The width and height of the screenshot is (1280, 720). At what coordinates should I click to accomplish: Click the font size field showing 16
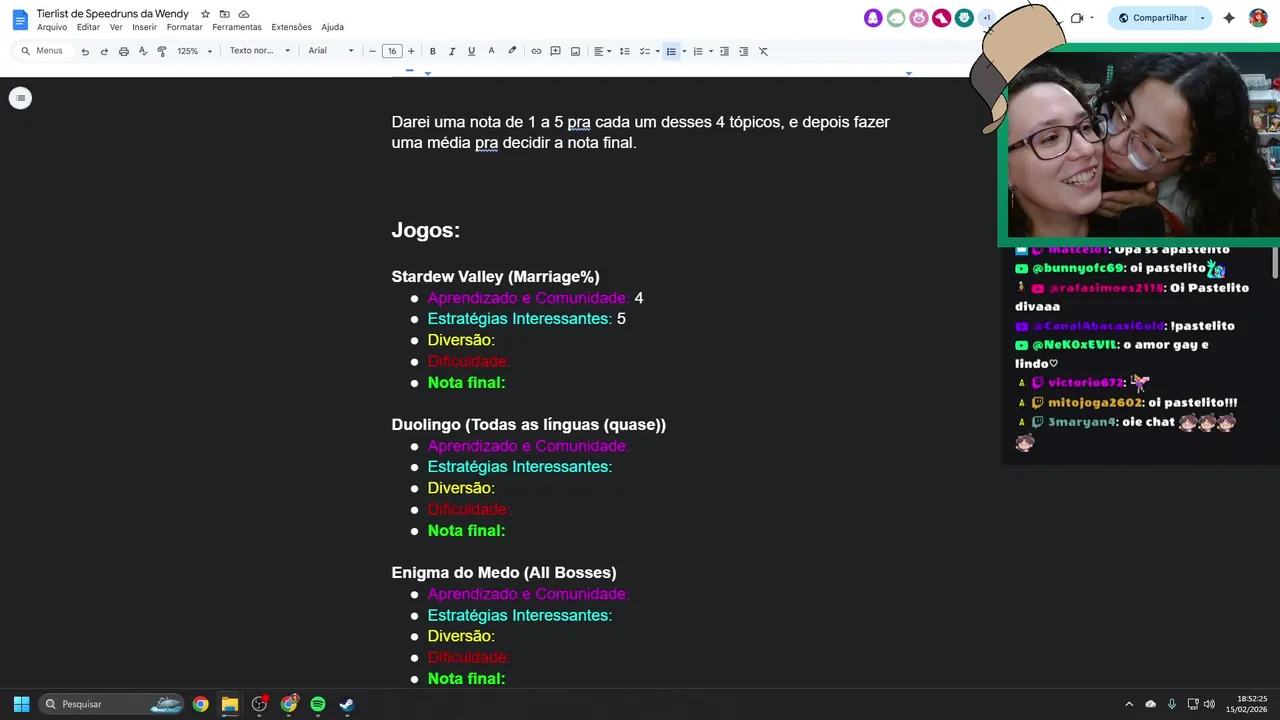click(x=392, y=51)
